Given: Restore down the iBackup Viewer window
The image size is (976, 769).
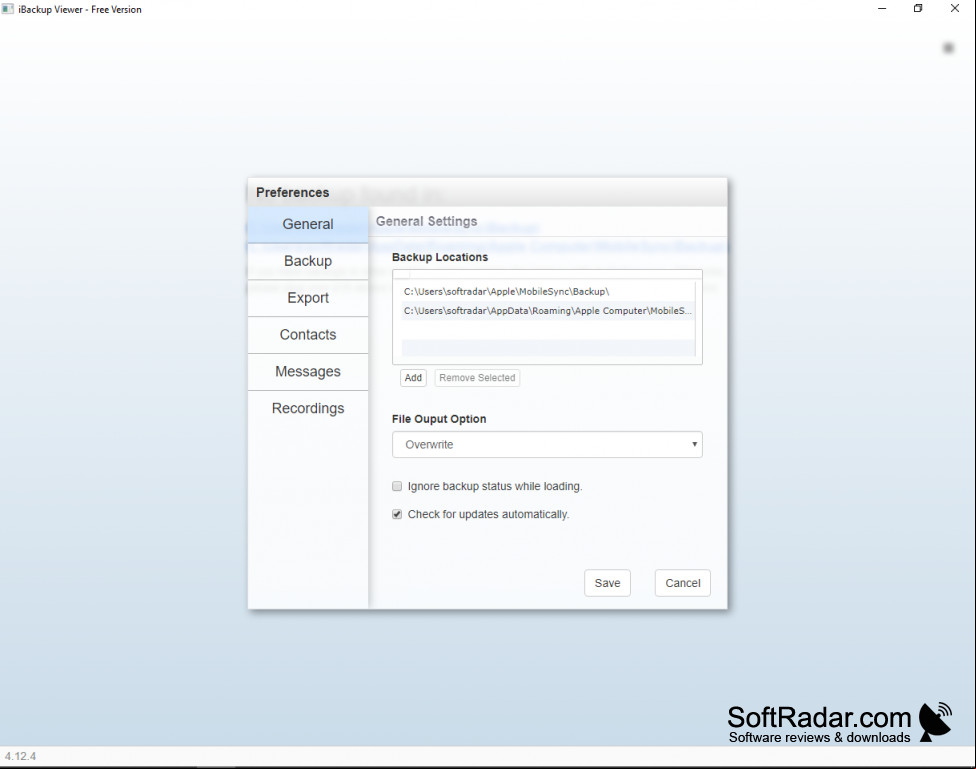Looking at the screenshot, I should [x=918, y=9].
